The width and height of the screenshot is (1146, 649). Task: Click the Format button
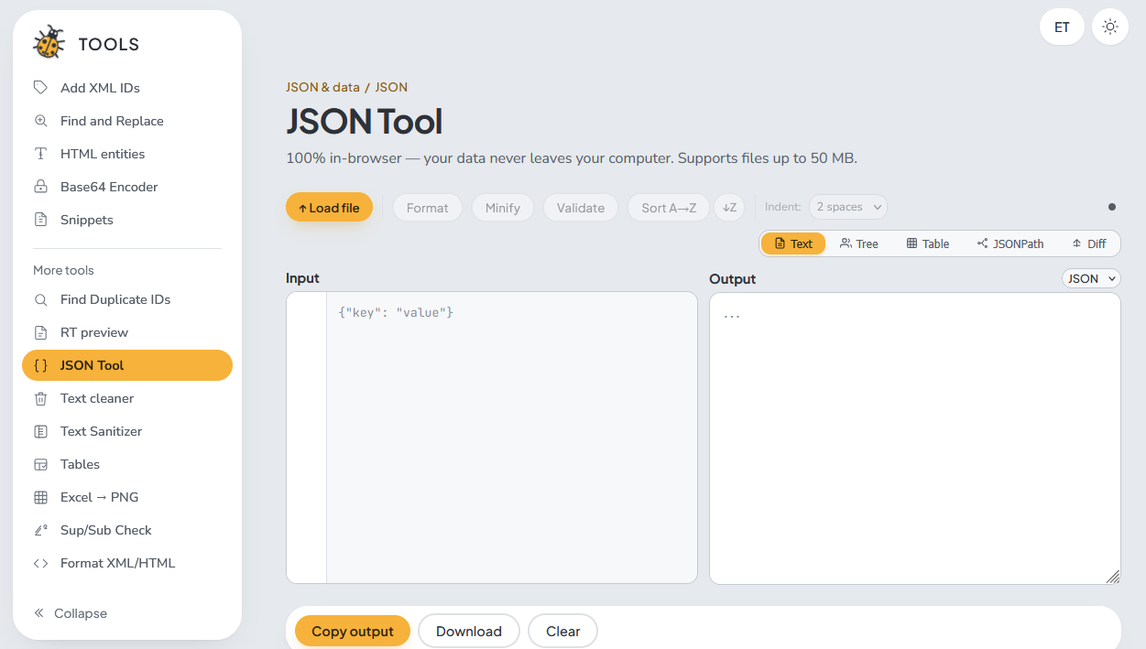(x=428, y=208)
